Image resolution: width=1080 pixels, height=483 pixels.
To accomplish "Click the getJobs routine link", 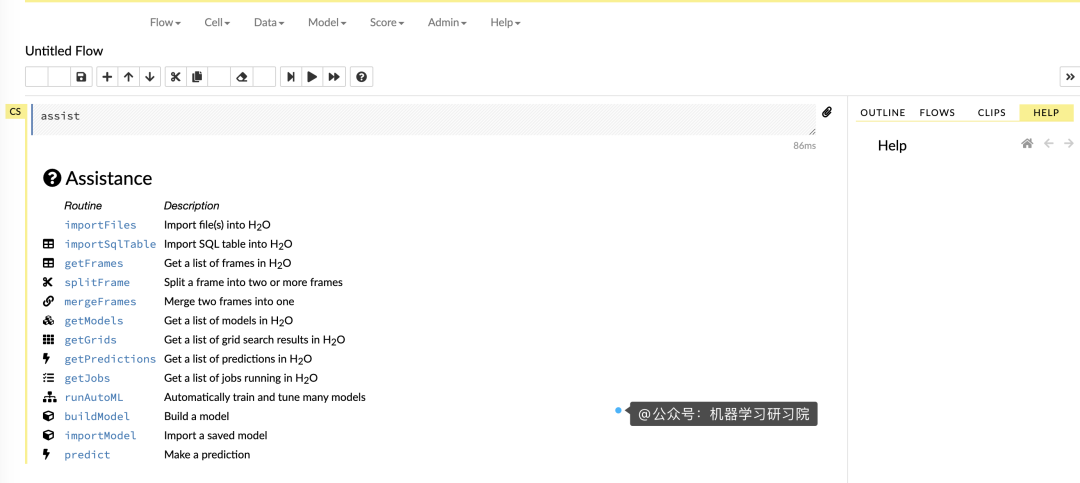I will pyautogui.click(x=87, y=378).
